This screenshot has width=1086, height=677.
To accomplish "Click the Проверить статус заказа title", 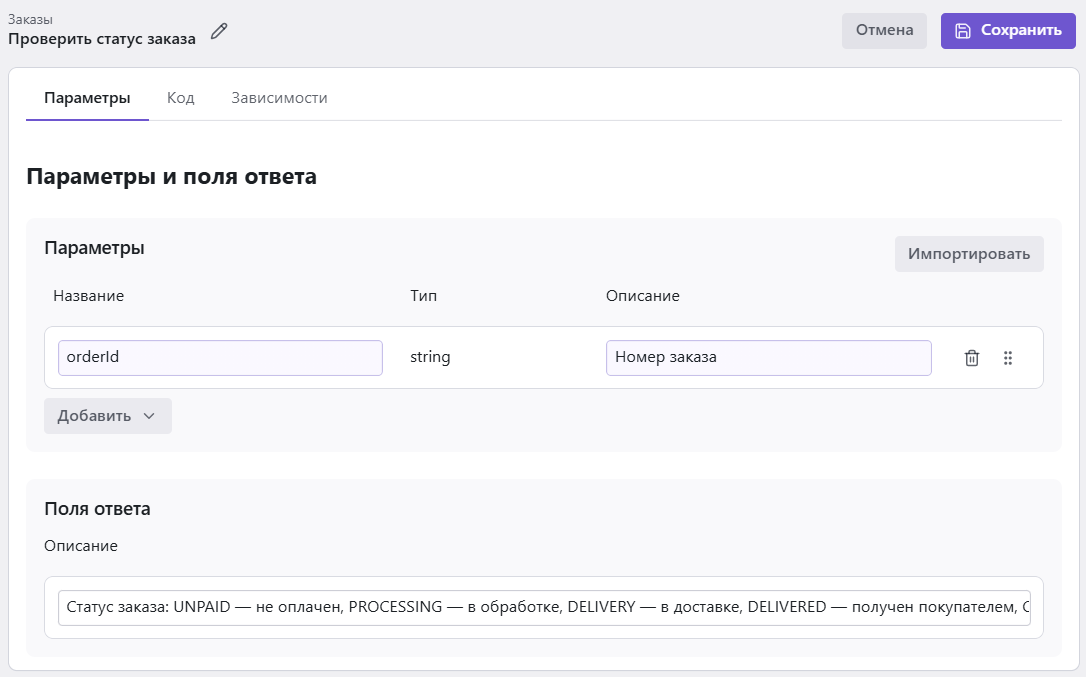I will point(102,39).
